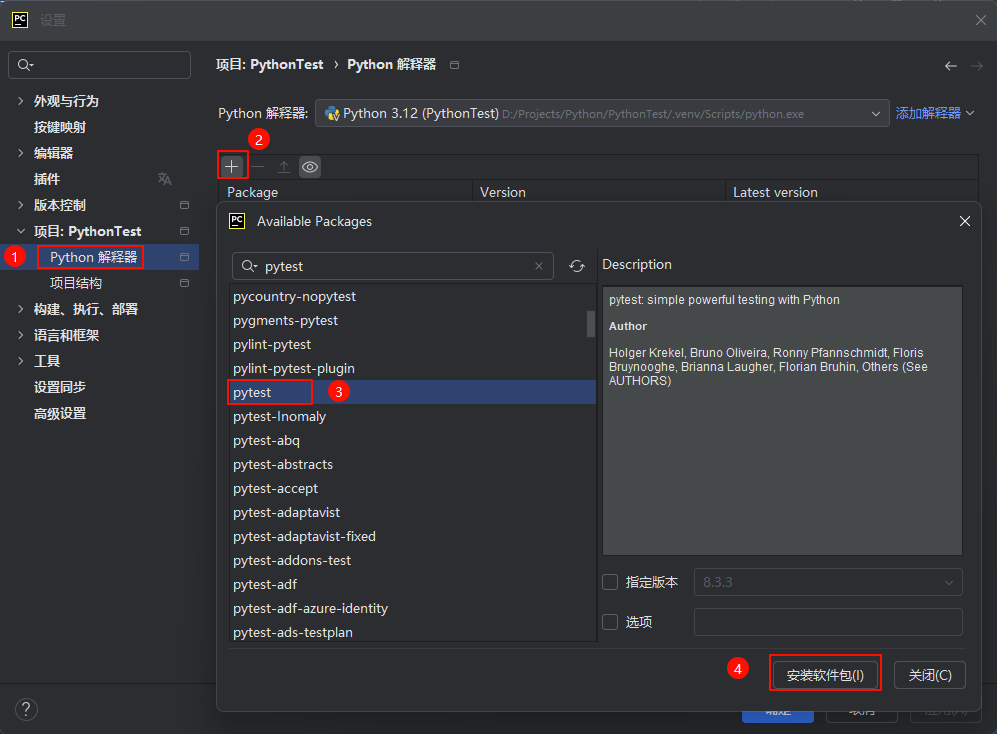The width and height of the screenshot is (997, 734).
Task: Select 项目结构 in settings tree
Action: [76, 283]
